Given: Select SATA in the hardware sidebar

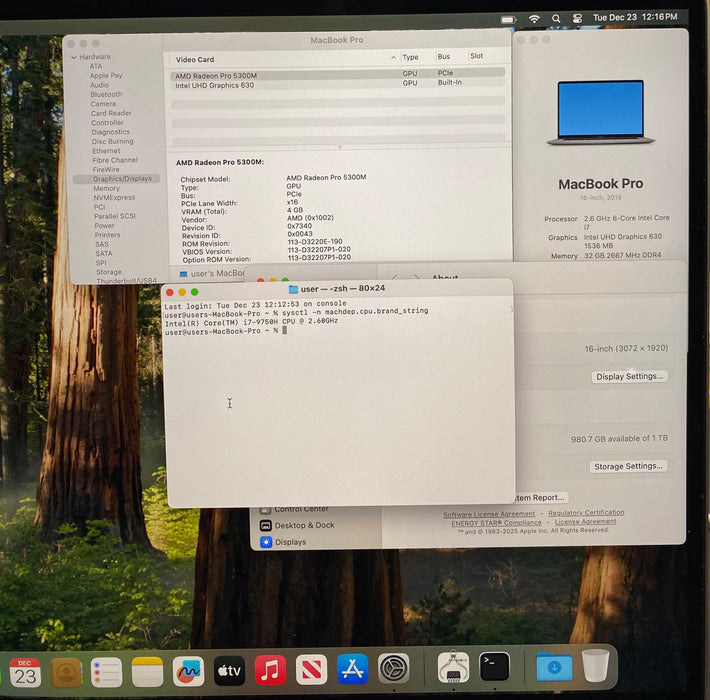Looking at the screenshot, I should 104,254.
